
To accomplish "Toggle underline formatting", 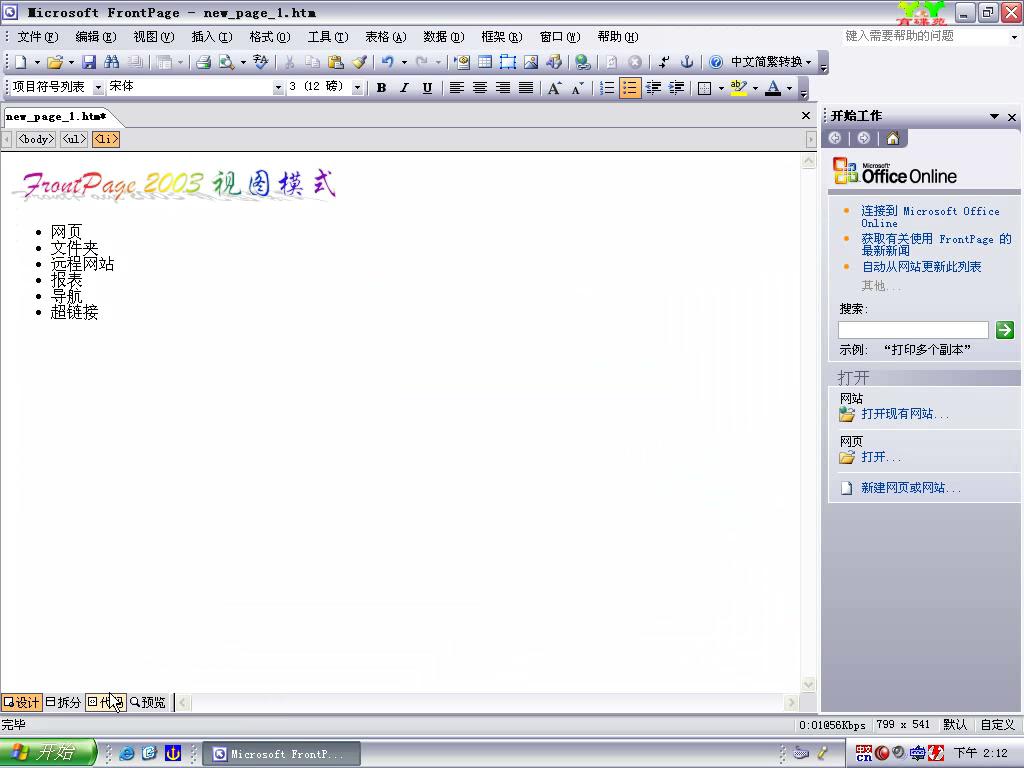I will point(427,88).
